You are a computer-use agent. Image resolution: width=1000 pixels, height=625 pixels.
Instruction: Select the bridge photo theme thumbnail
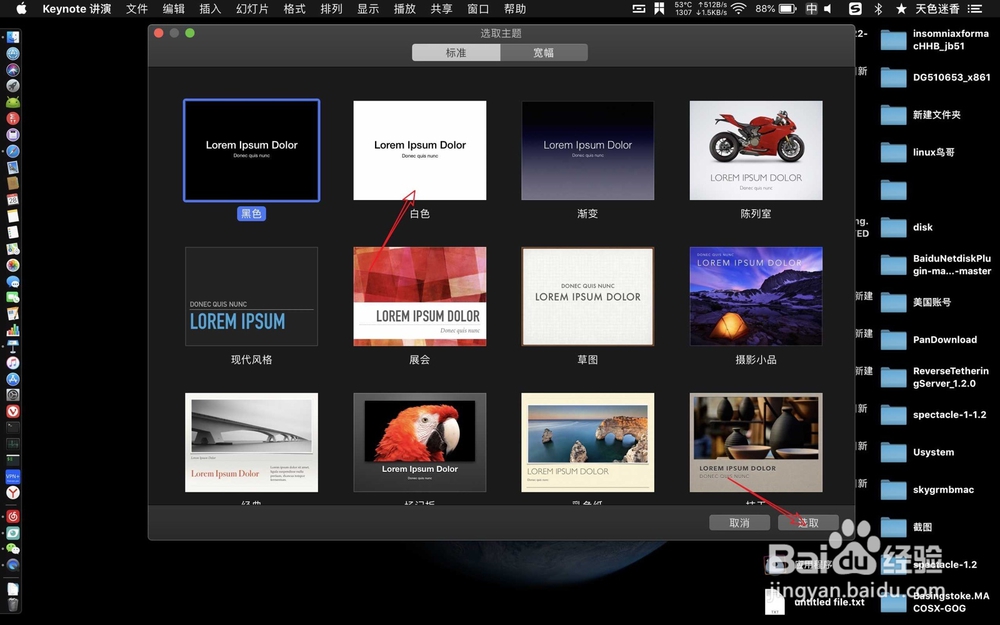(x=251, y=443)
